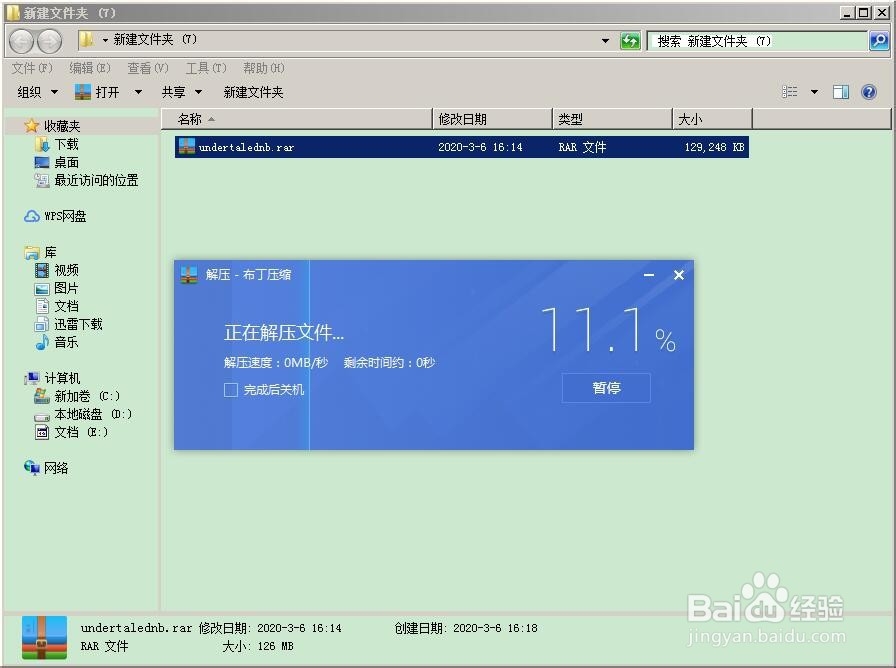Select 下载 in the favorites list
The height and width of the screenshot is (668, 896).
(66, 144)
